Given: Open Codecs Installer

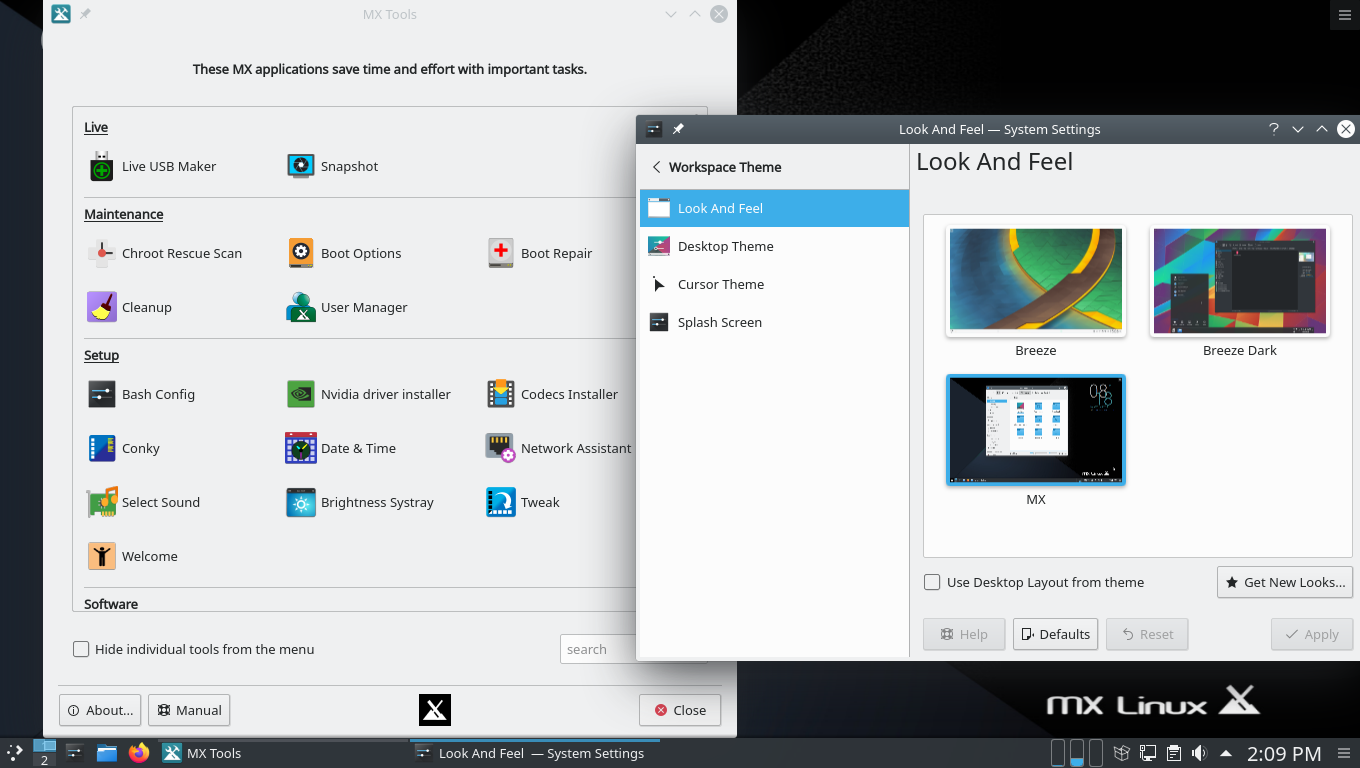Looking at the screenshot, I should click(x=552, y=394).
